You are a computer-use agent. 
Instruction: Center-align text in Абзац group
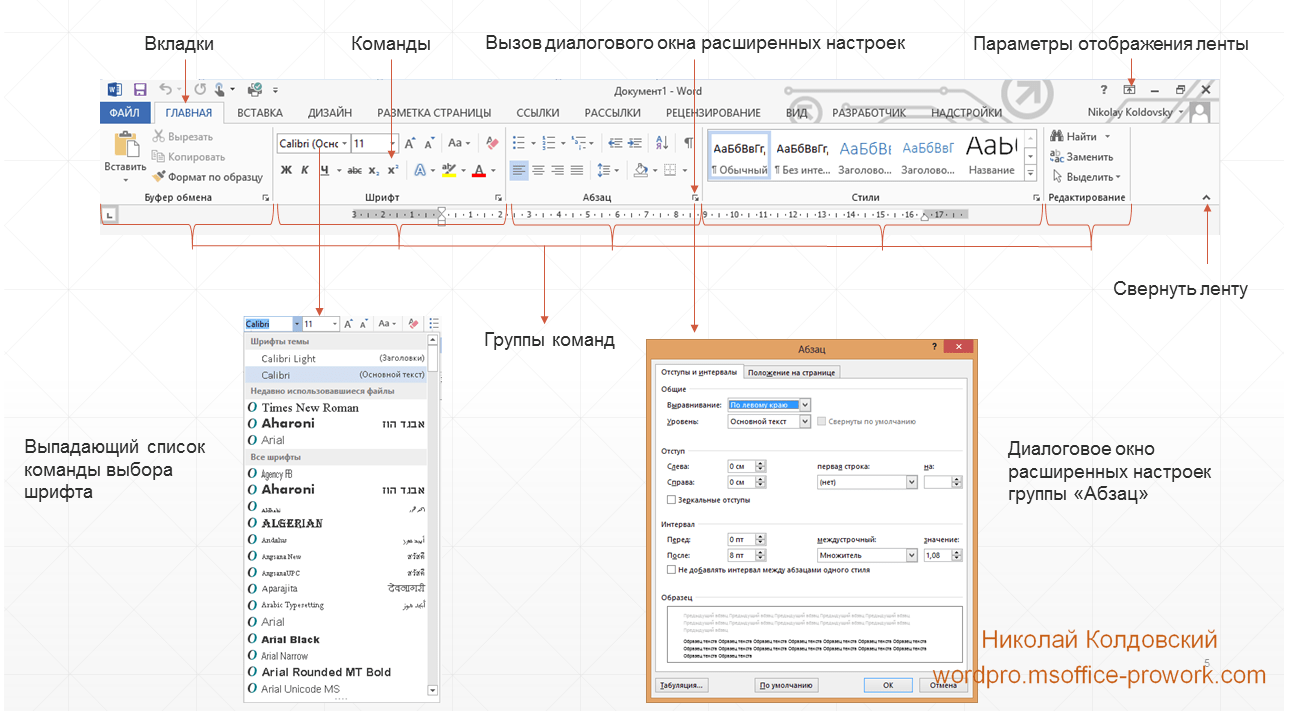538,170
